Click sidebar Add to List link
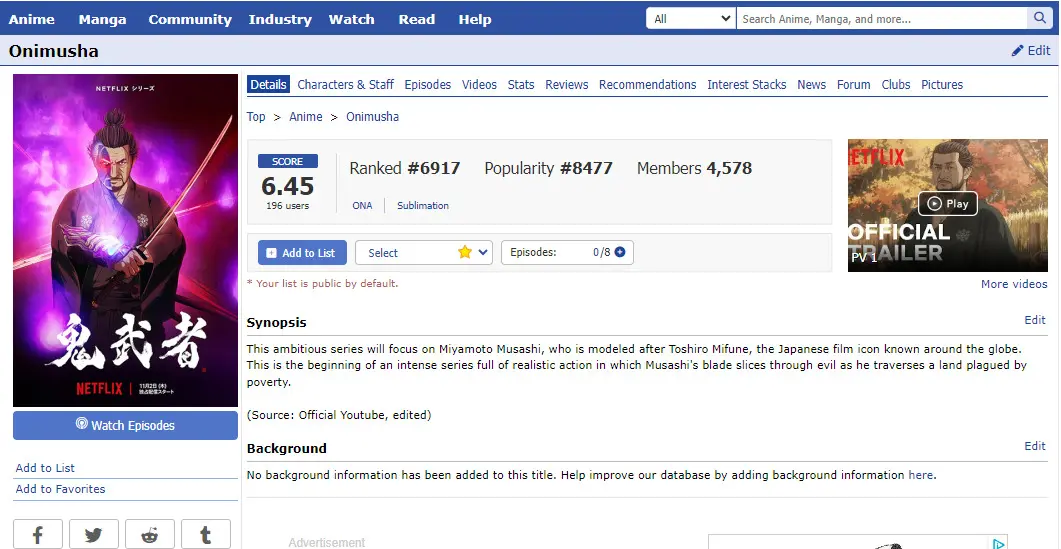This screenshot has width=1061, height=549. click(x=45, y=468)
